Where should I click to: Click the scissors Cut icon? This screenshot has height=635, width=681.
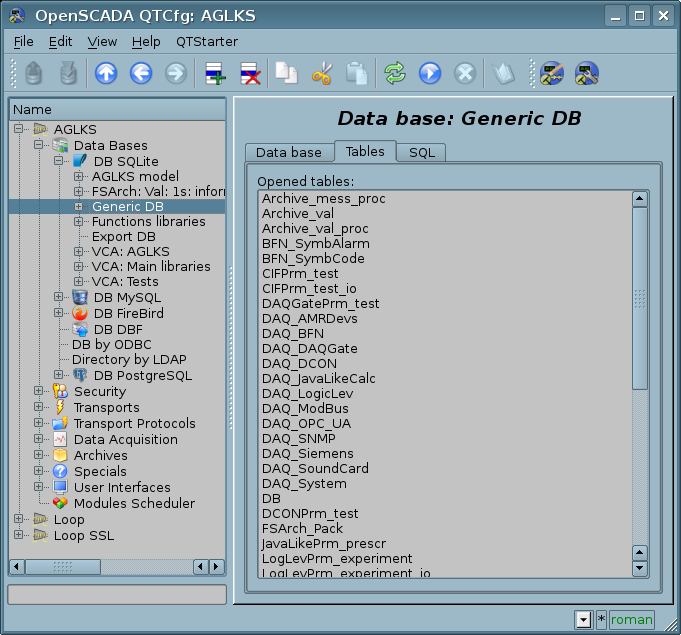[322, 73]
